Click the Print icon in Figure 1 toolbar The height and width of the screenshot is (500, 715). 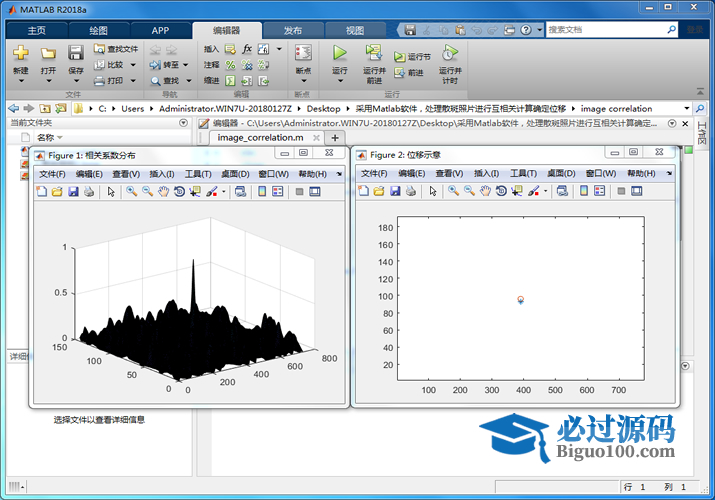[x=89, y=191]
